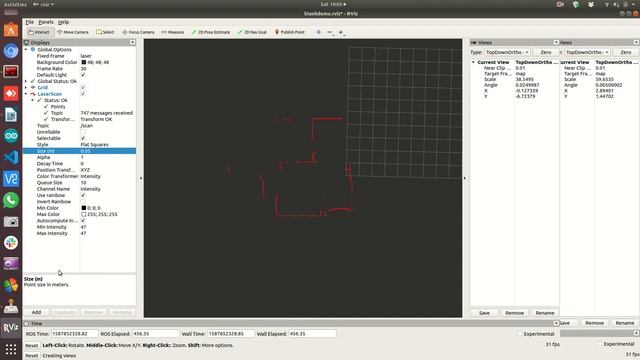The height and width of the screenshot is (360, 640).
Task: Select the Interact tool
Action: [39, 32]
